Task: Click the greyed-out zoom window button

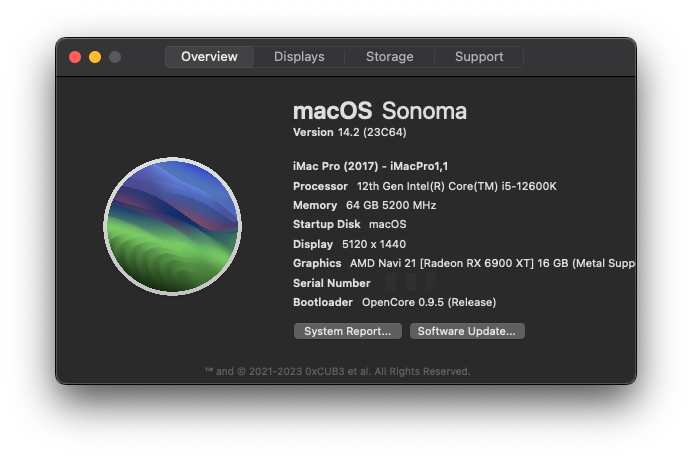Action: (115, 57)
